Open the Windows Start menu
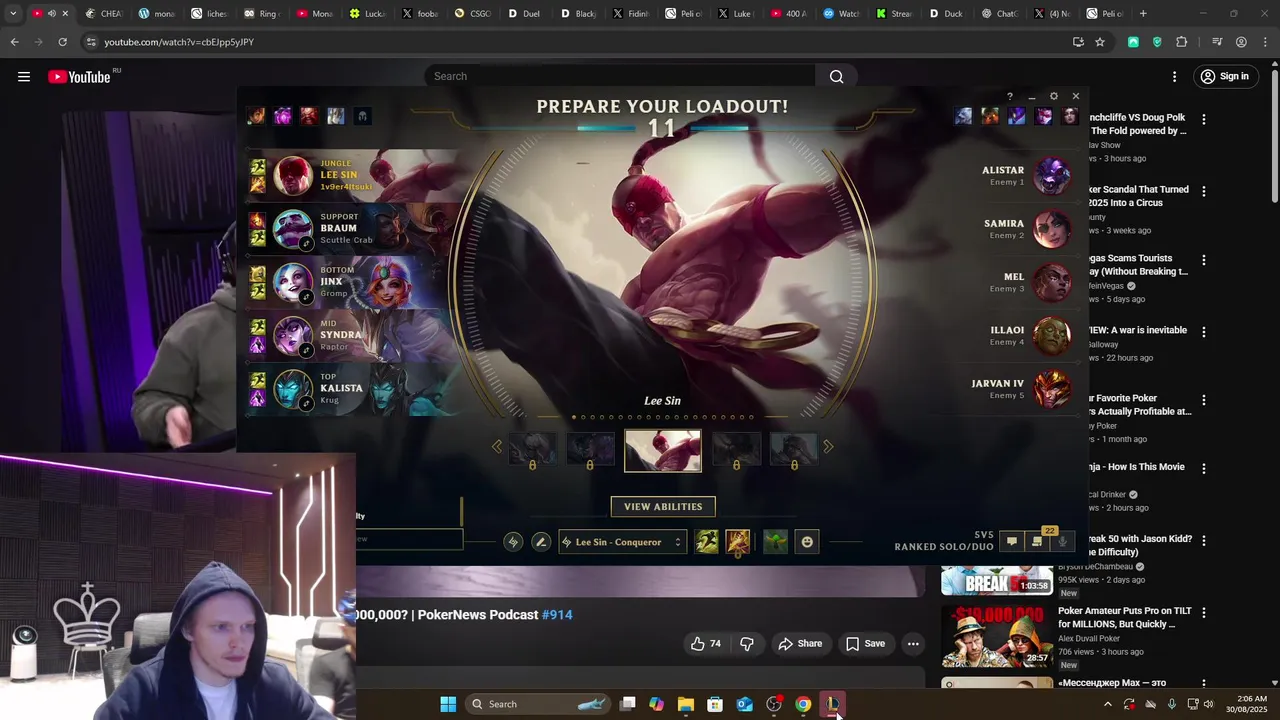 448,704
